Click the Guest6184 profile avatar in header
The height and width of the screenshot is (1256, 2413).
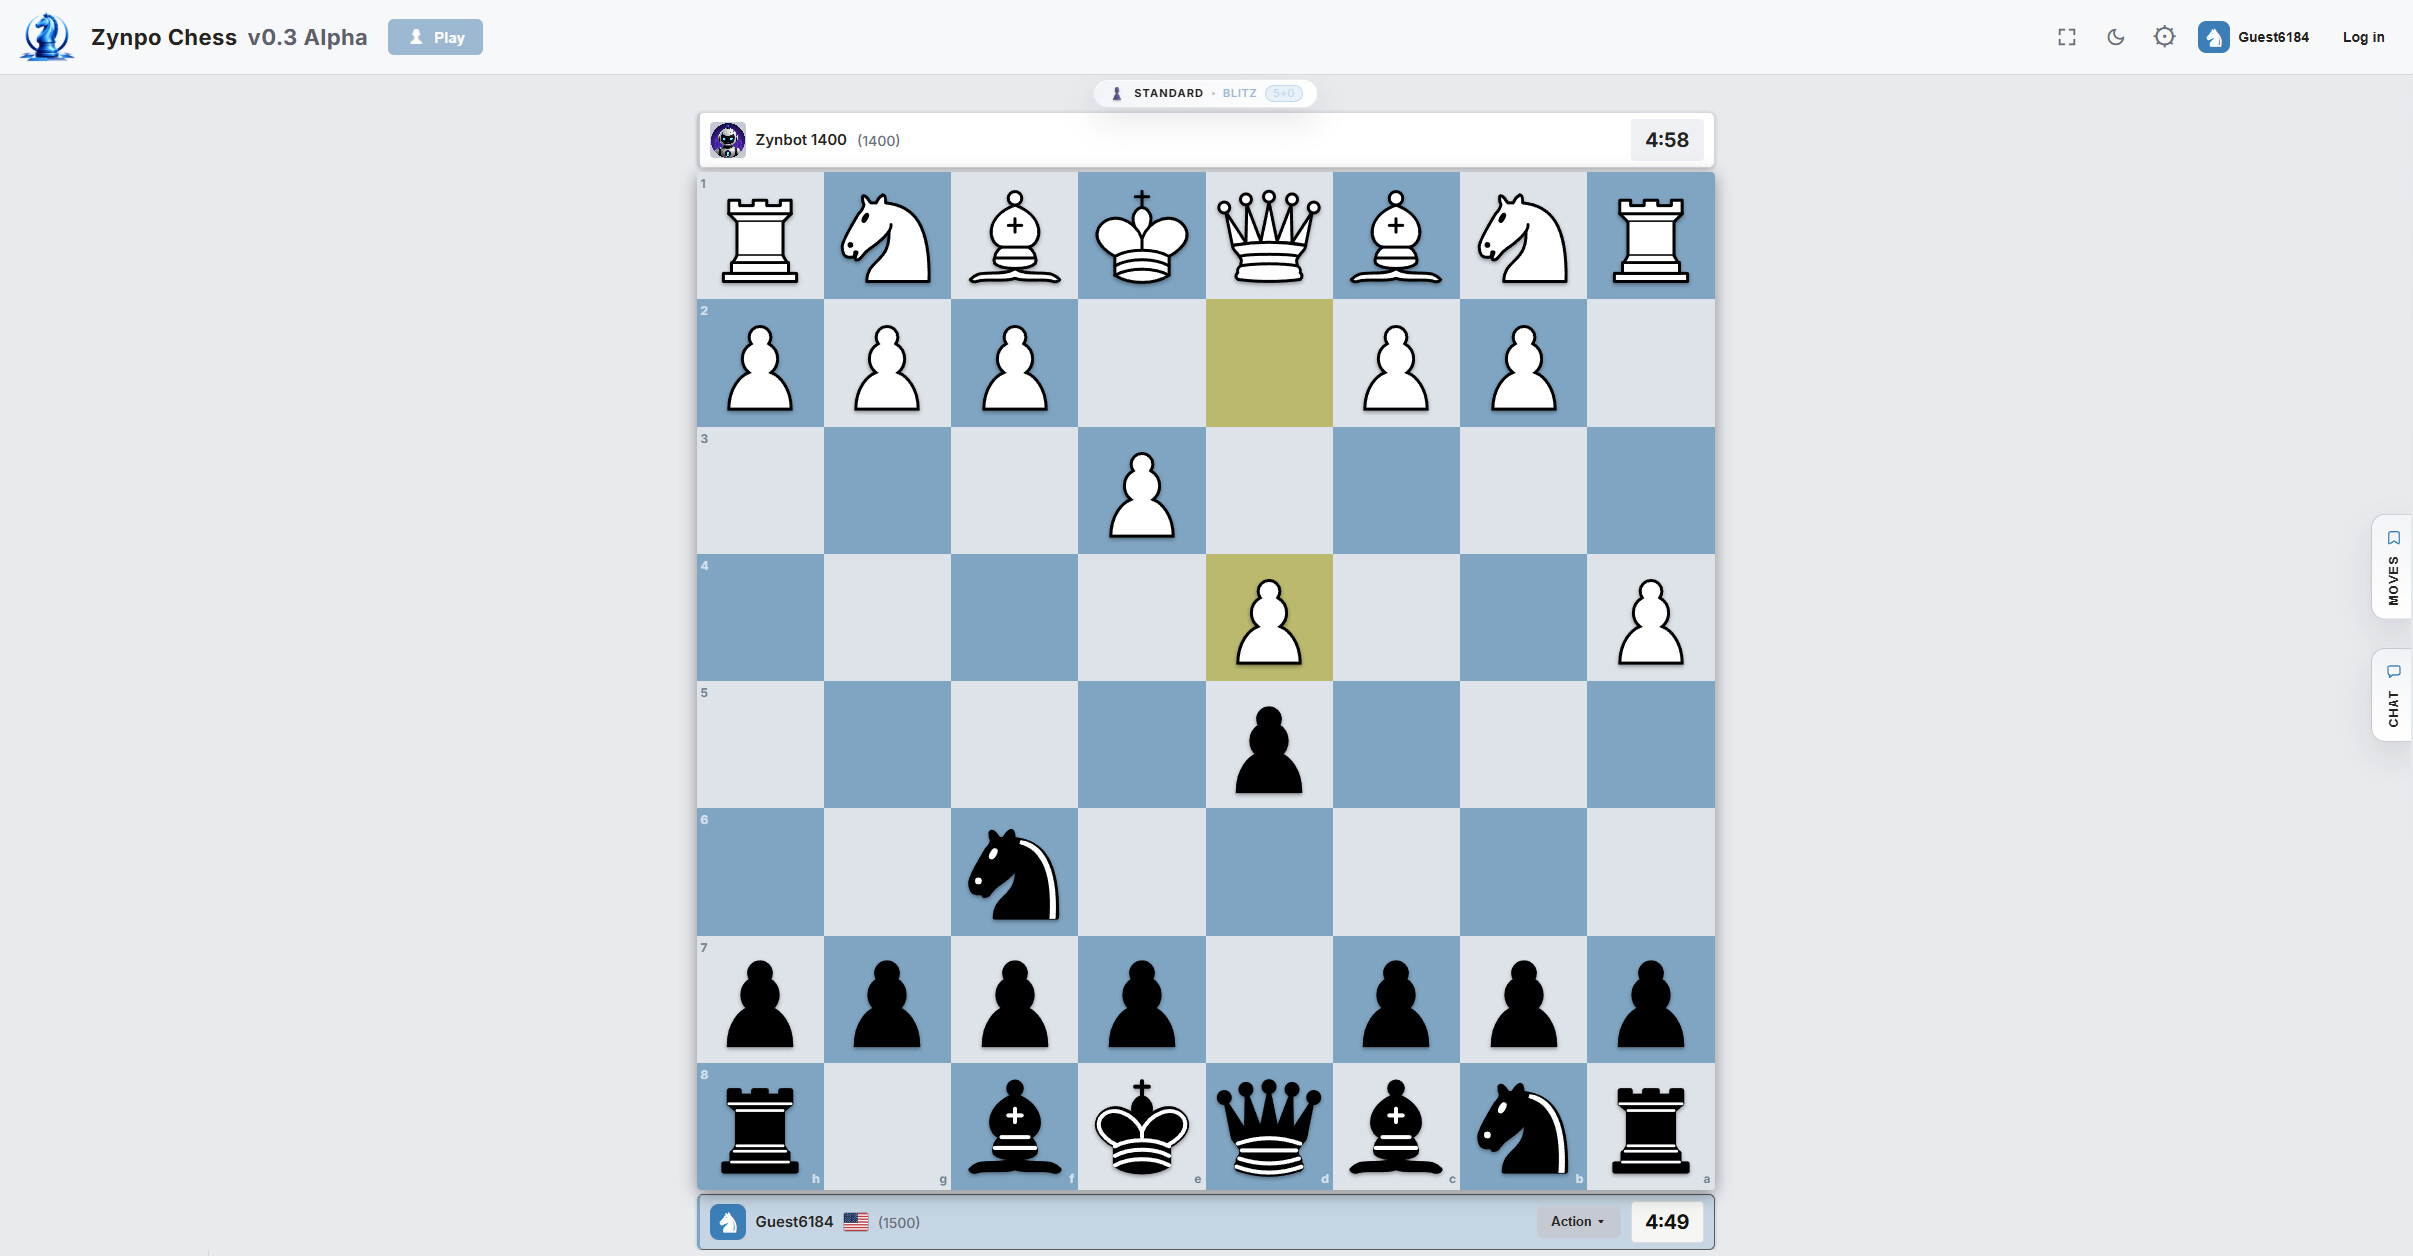tap(2213, 37)
